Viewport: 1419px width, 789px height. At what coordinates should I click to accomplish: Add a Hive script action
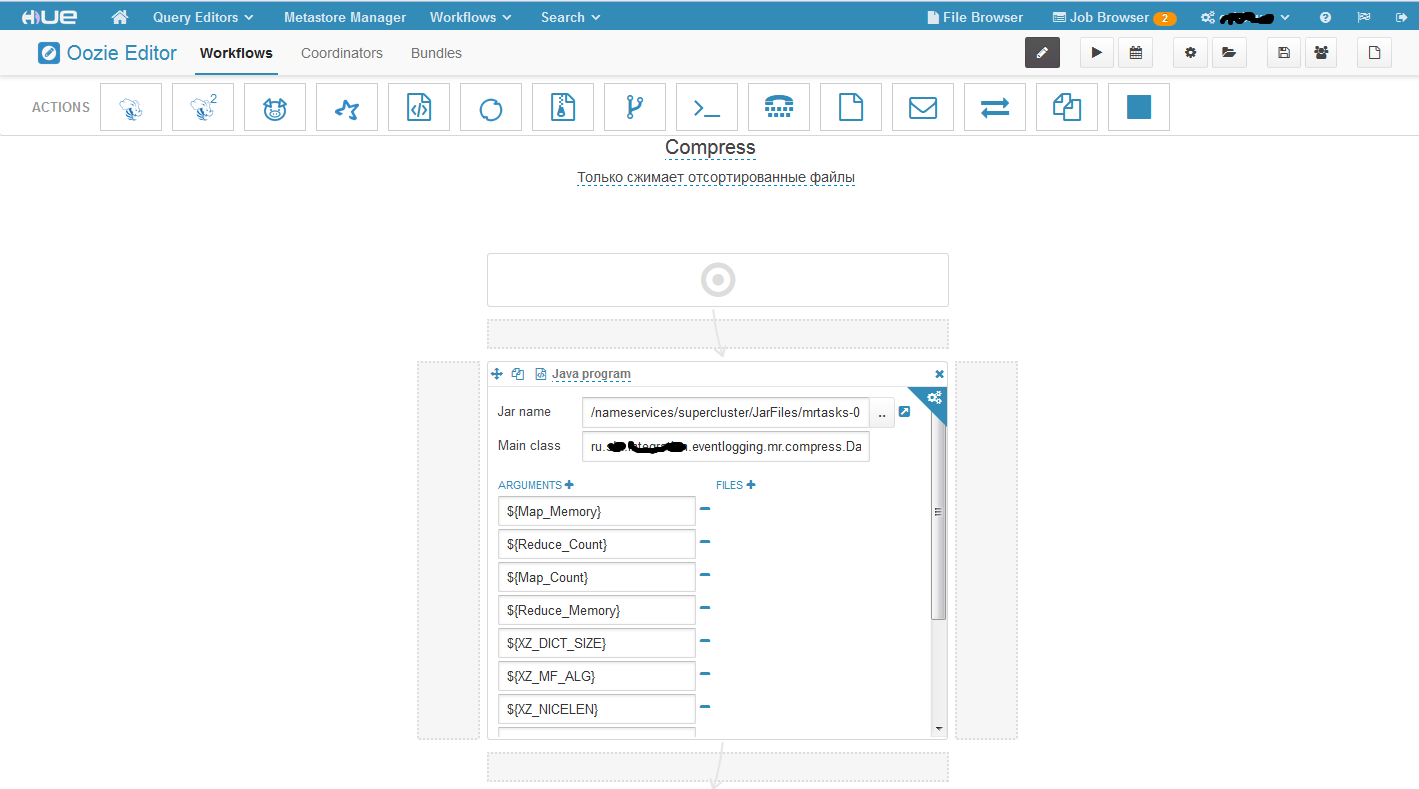click(131, 107)
